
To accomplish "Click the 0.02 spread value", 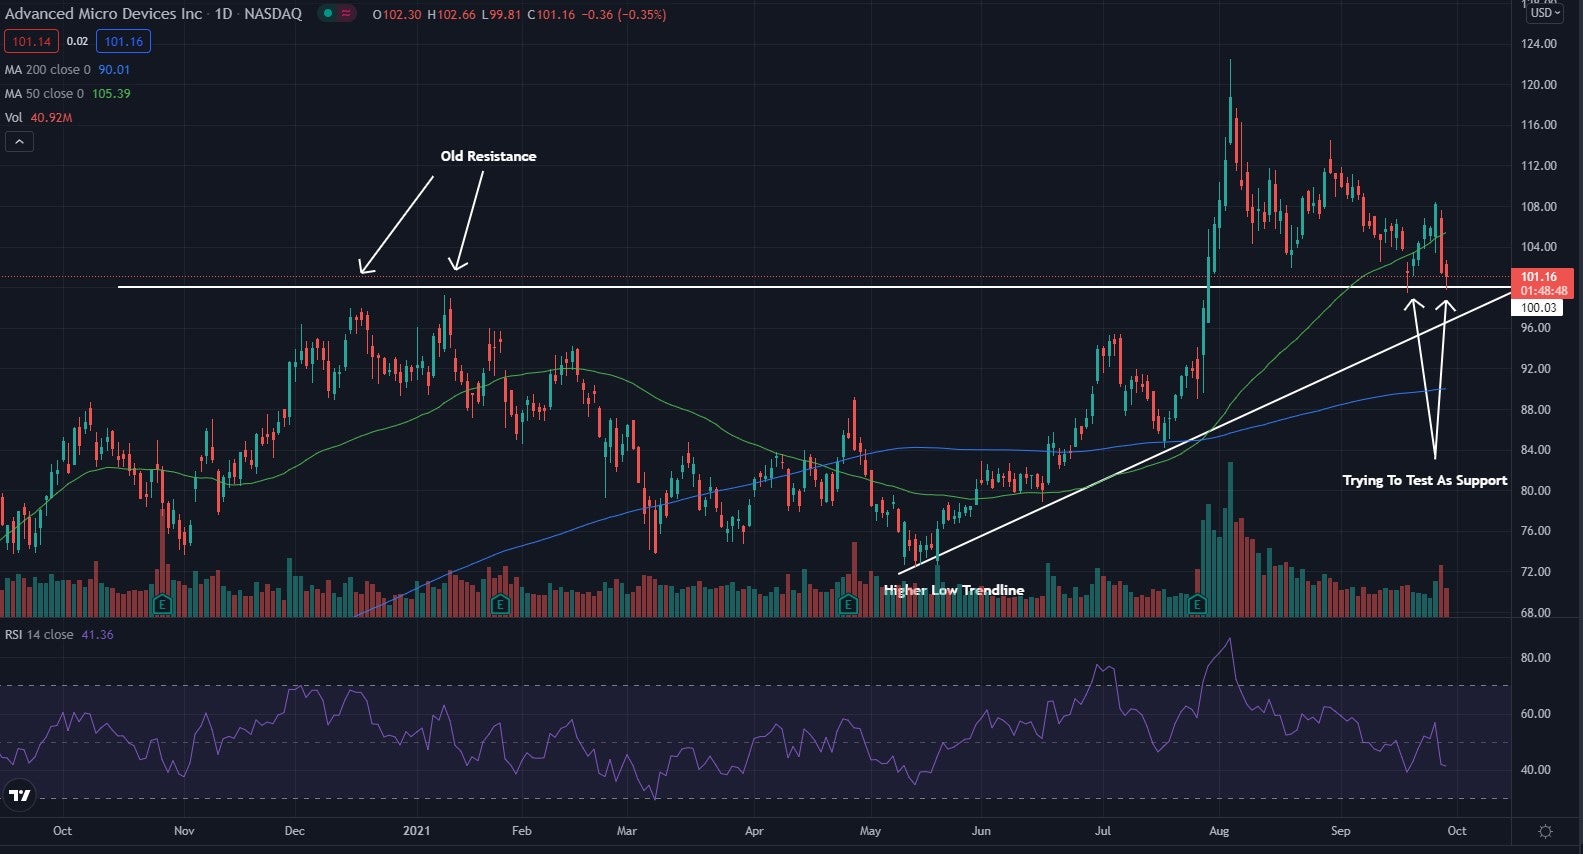I will click(x=77, y=42).
